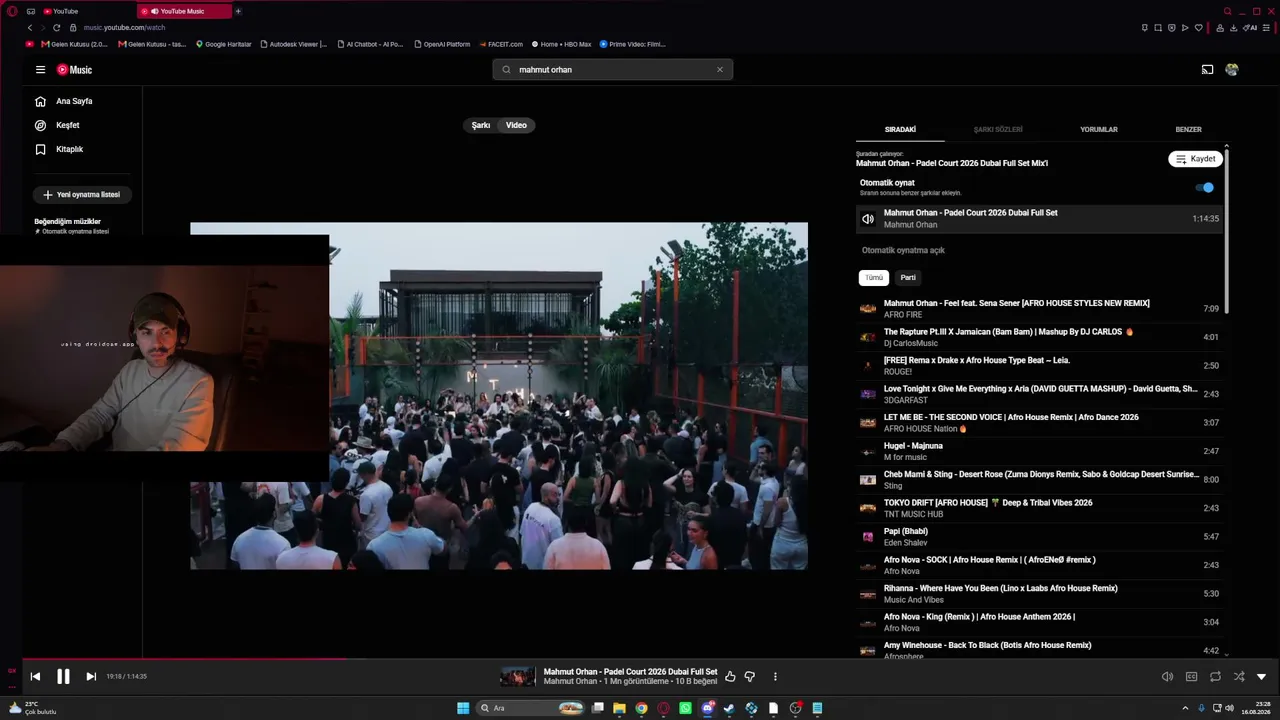Select the ŞARKI SÖZLERİ tab

(x=998, y=129)
